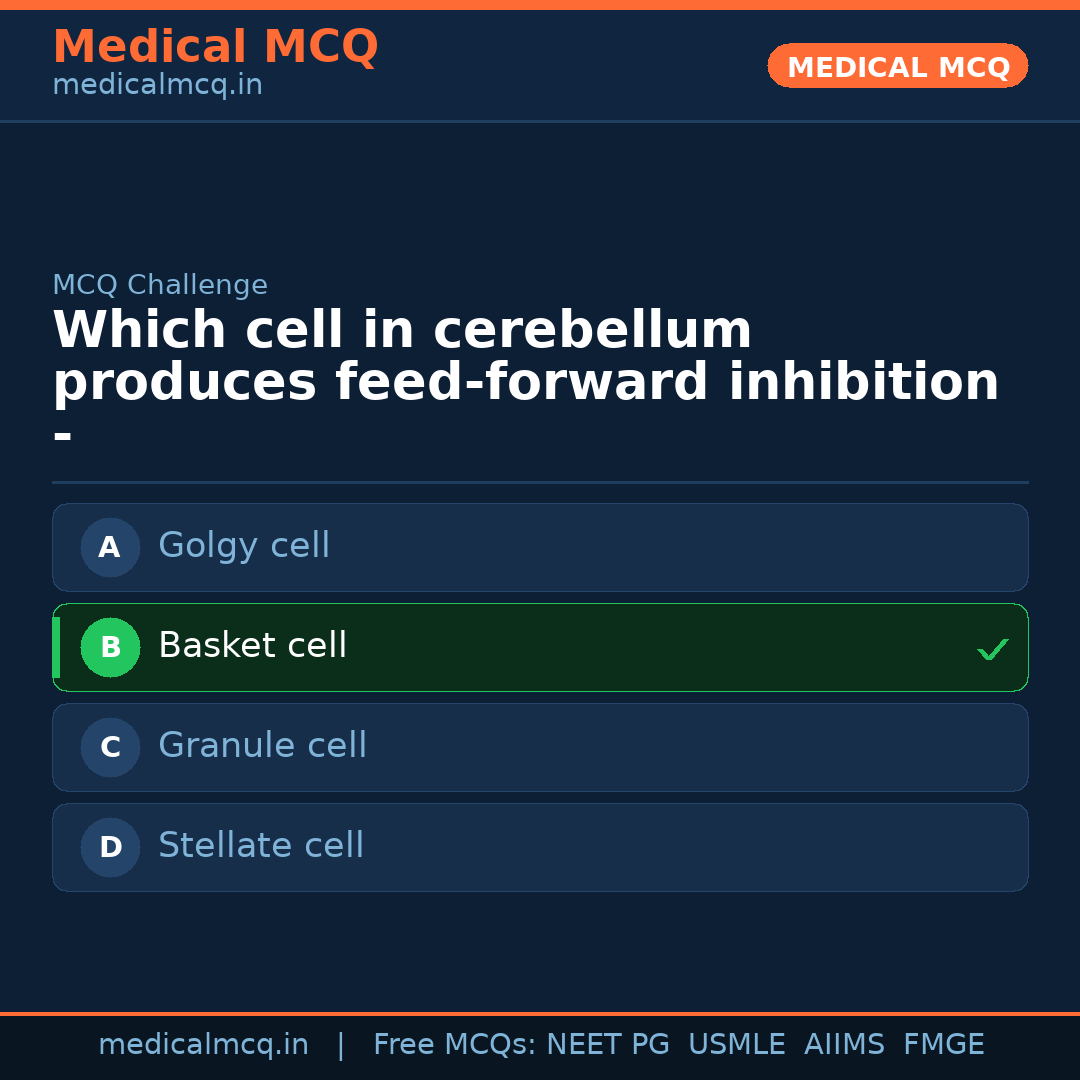Click FMGE in the footer
This screenshot has height=1080, width=1080.
[943, 1045]
